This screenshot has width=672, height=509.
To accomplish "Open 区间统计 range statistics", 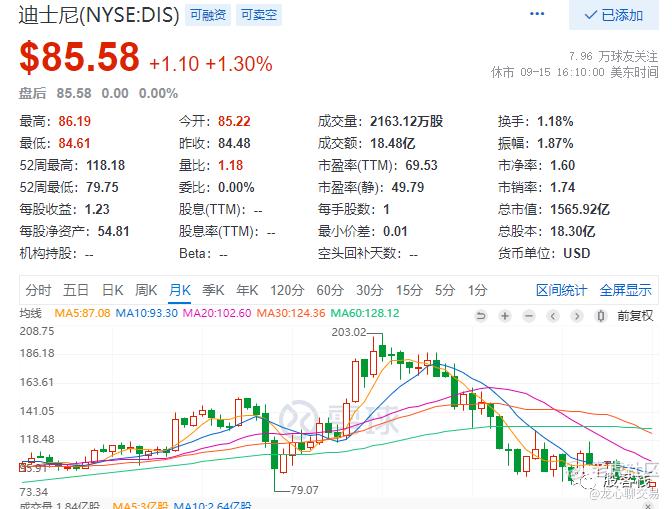I will [561, 290].
